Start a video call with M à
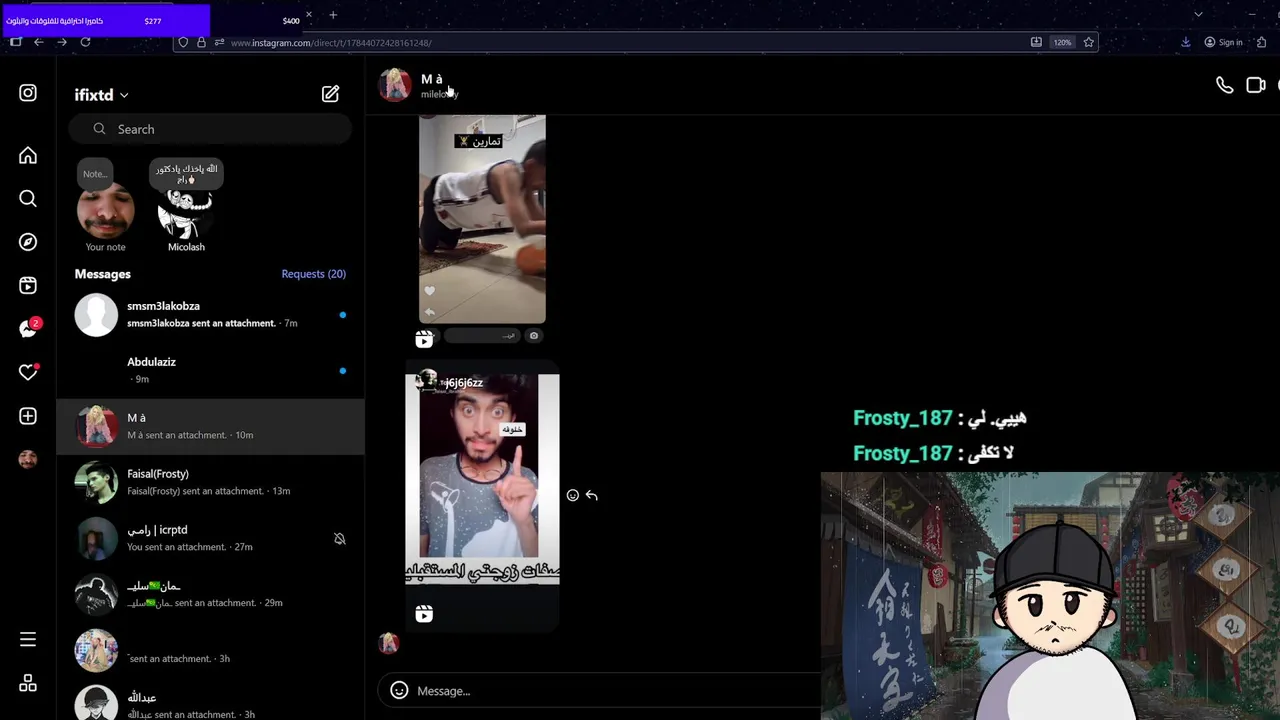 point(1256,85)
